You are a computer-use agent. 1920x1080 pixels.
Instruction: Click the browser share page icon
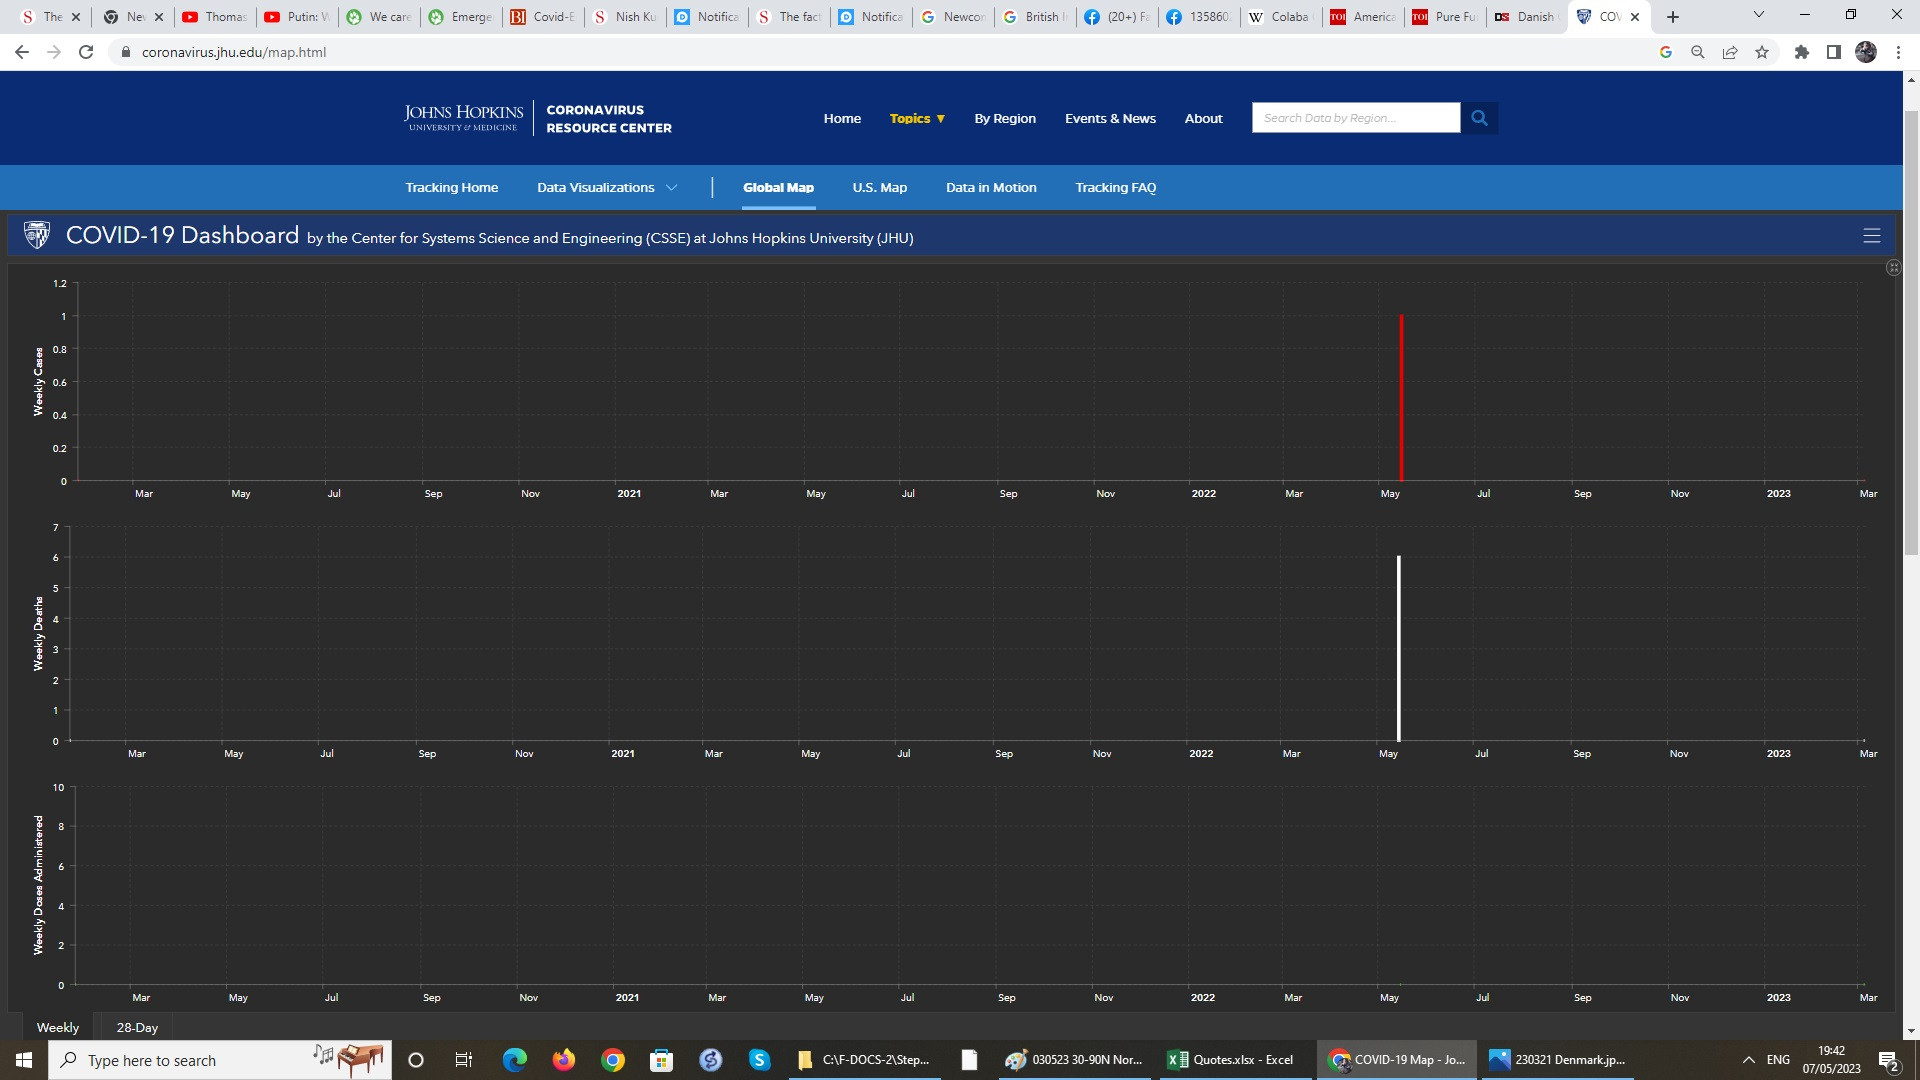[1729, 52]
